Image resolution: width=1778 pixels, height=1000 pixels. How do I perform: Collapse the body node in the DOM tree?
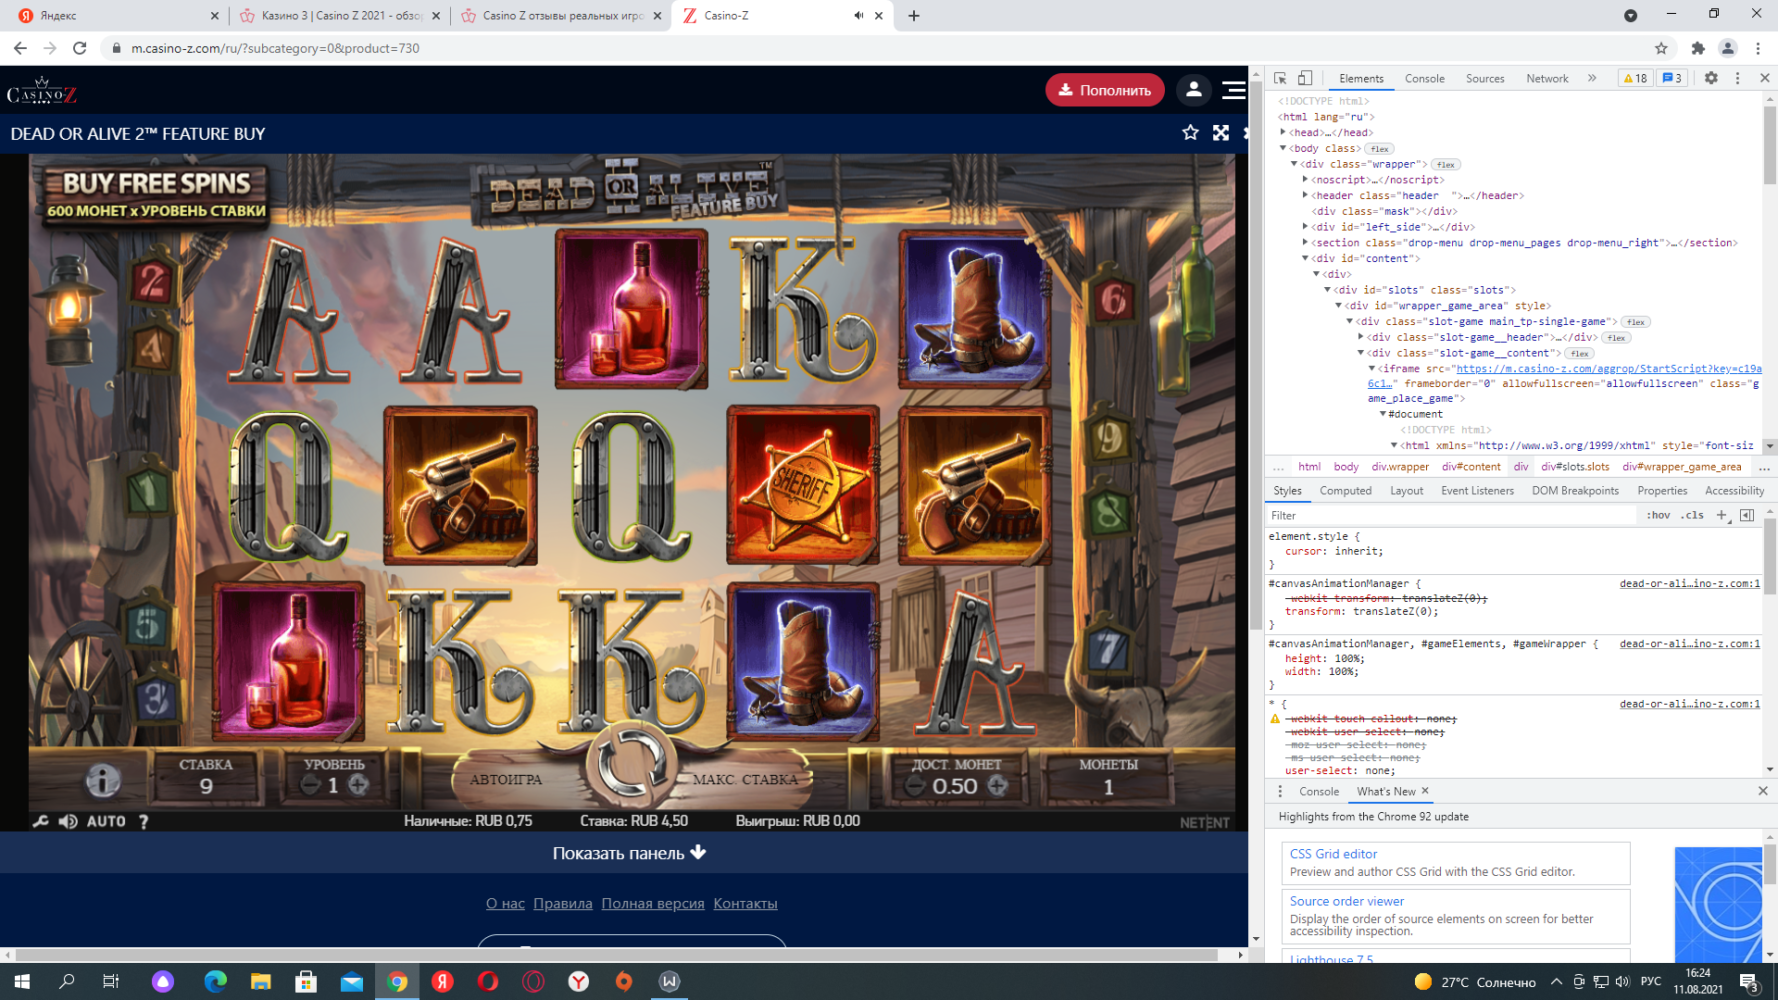(1283, 148)
